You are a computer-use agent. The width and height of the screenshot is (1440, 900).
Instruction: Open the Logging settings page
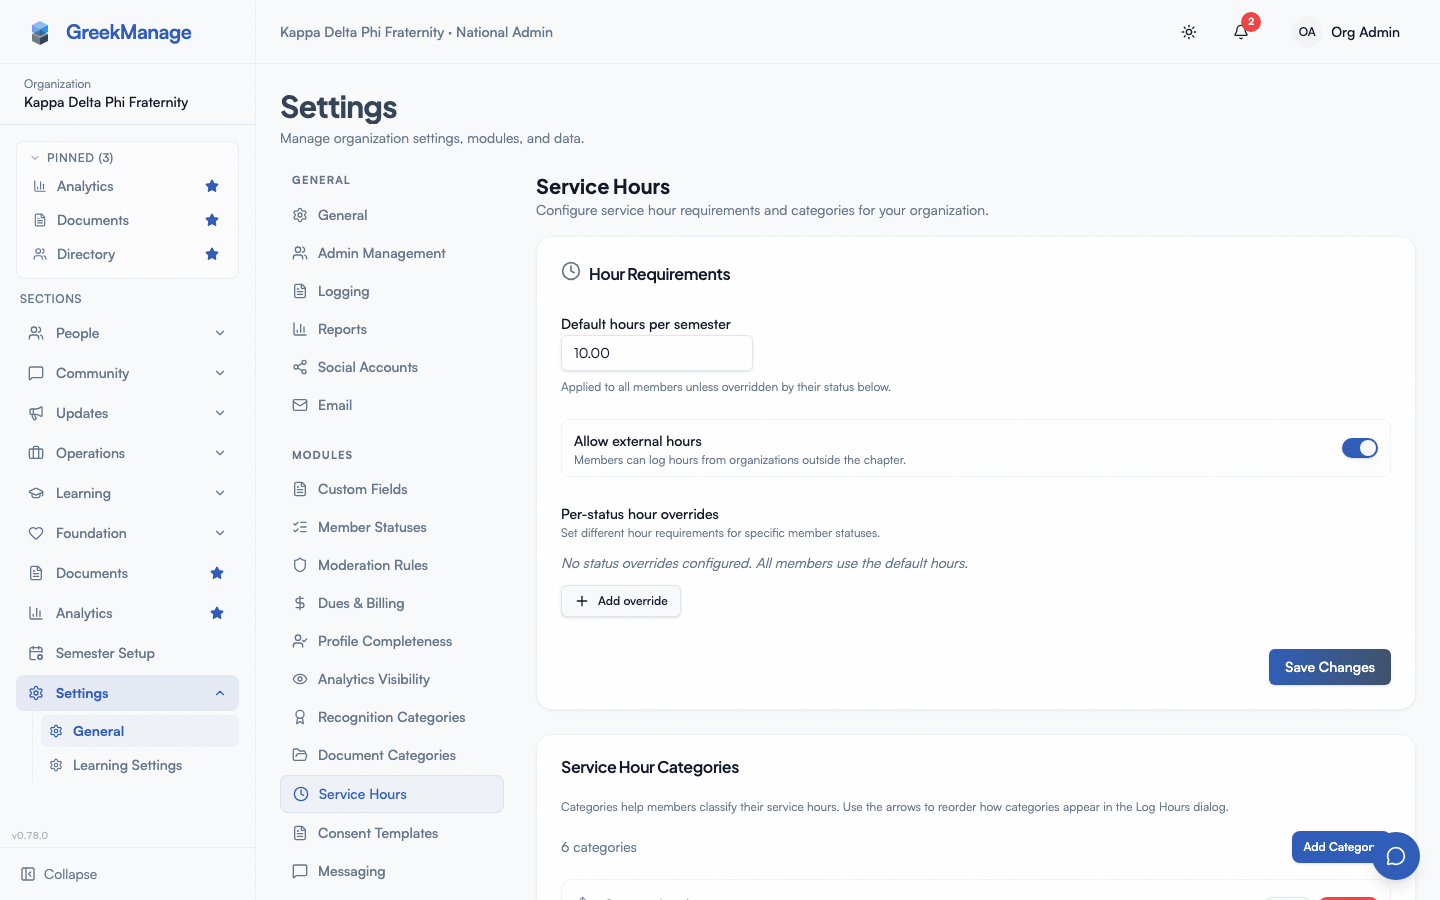coord(392,291)
